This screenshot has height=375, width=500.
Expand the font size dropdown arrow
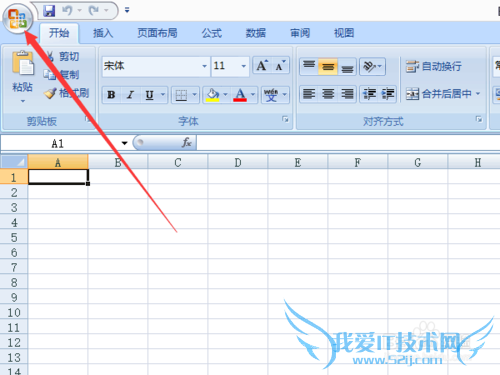244,66
